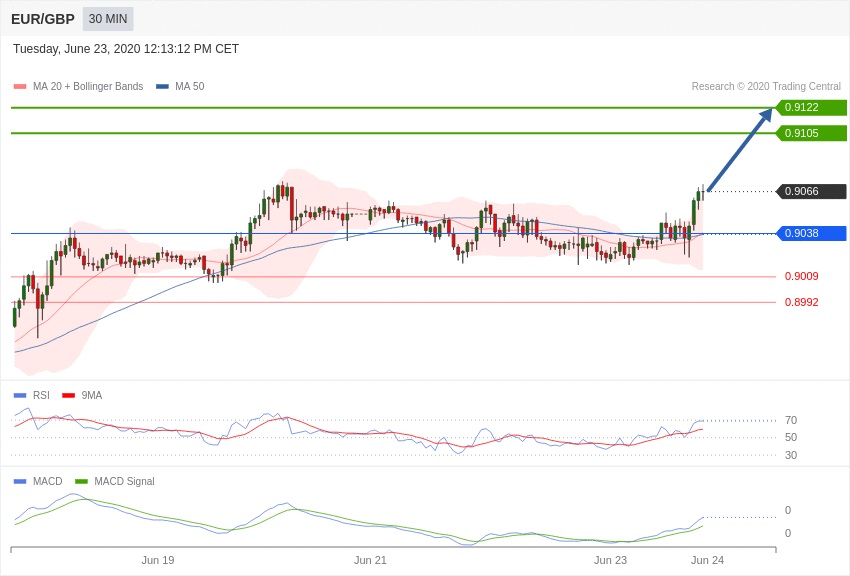Click the MA 20 + Bollinger Bands legend swatch
The image size is (850, 576).
20,86
